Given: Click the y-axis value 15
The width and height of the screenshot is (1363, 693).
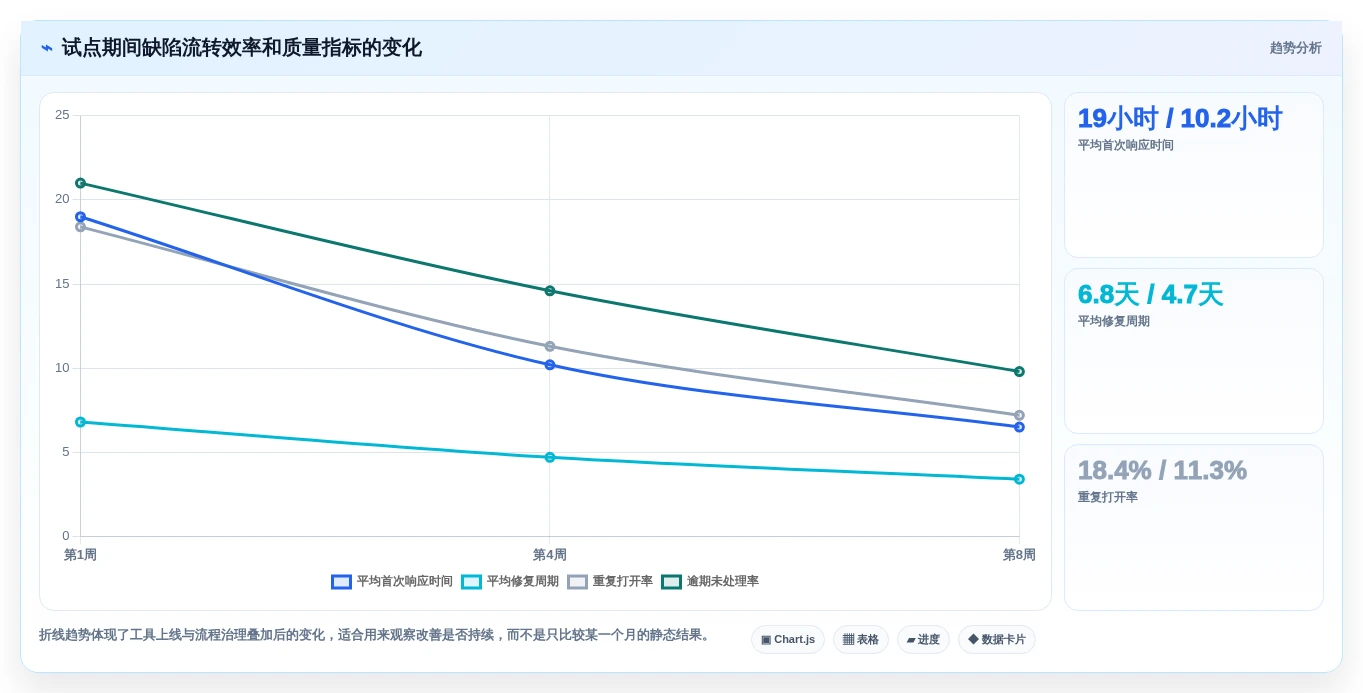Looking at the screenshot, I should 62,284.
